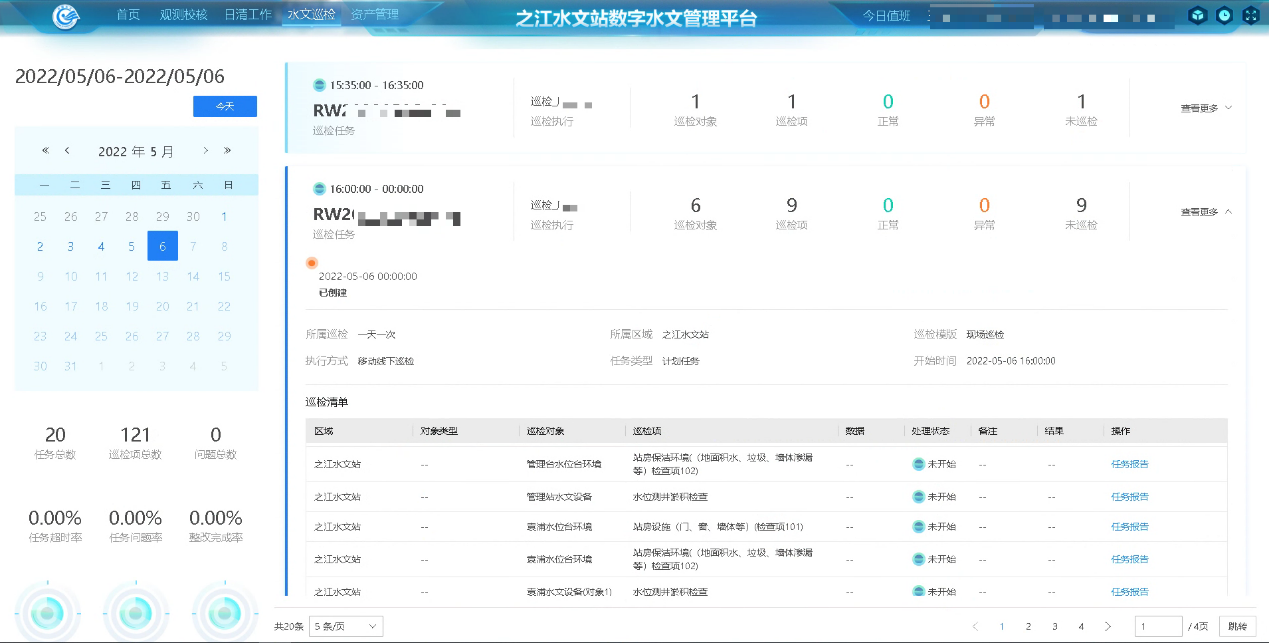Screen dimensions: 1269x643
Task: Click next page arrow in pagination
Action: (1107, 626)
